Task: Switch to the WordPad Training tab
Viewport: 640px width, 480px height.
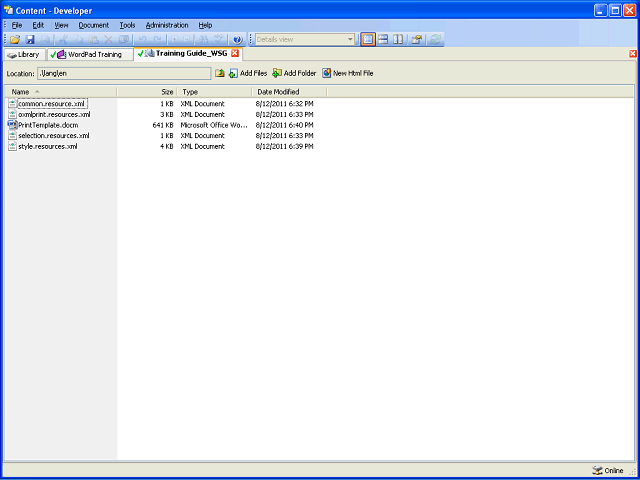Action: click(90, 54)
